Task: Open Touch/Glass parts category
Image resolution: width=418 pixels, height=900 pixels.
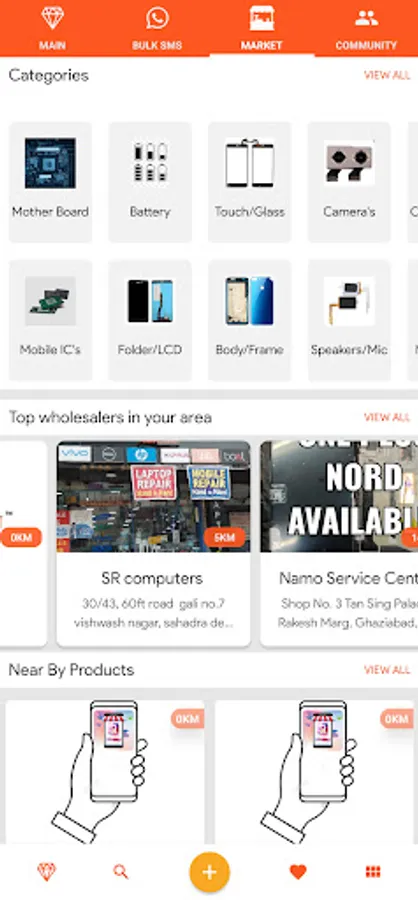Action: [250, 182]
